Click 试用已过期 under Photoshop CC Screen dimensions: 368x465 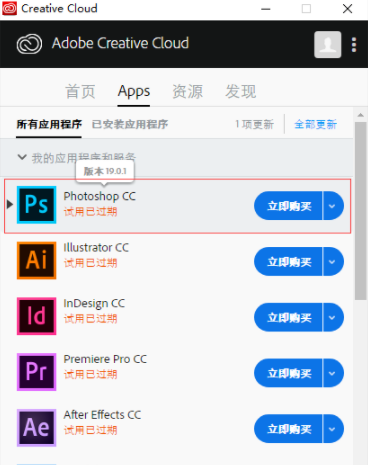(x=90, y=211)
